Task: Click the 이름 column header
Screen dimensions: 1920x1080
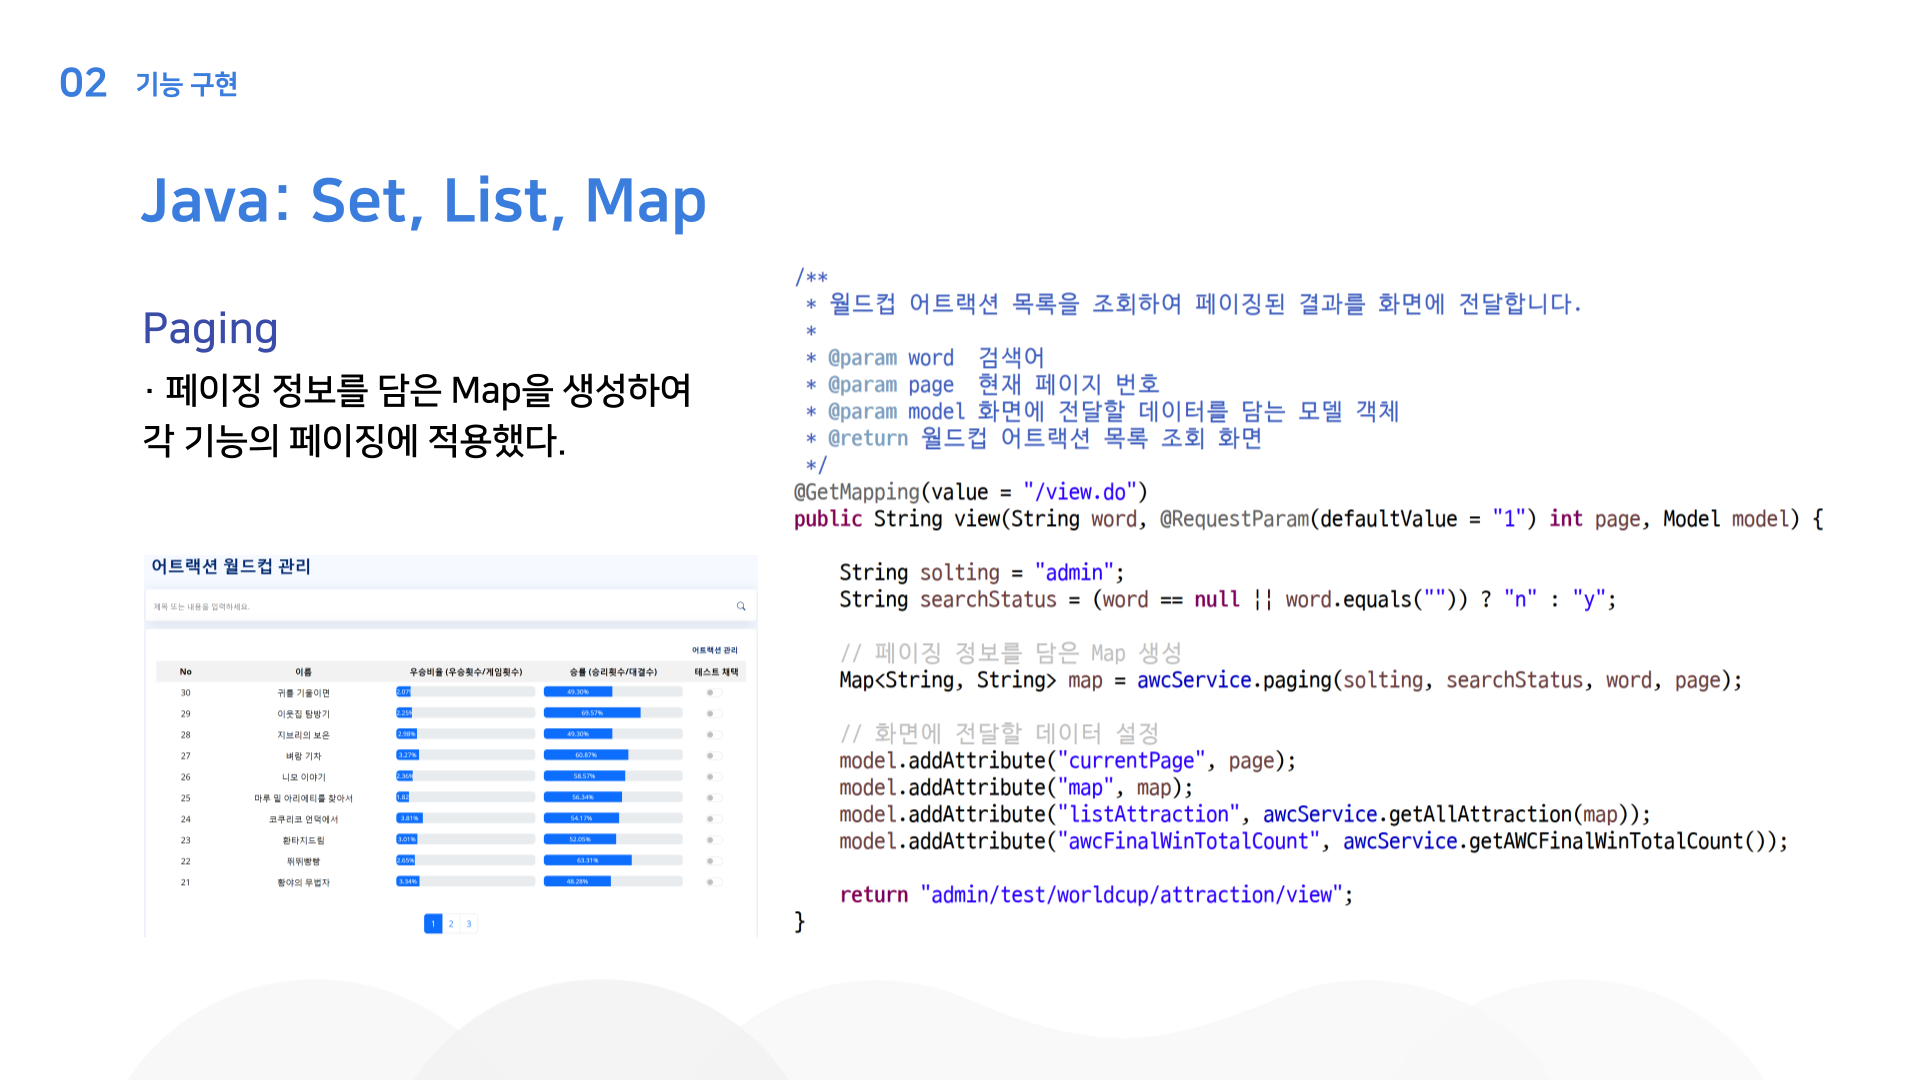Action: pos(303,672)
